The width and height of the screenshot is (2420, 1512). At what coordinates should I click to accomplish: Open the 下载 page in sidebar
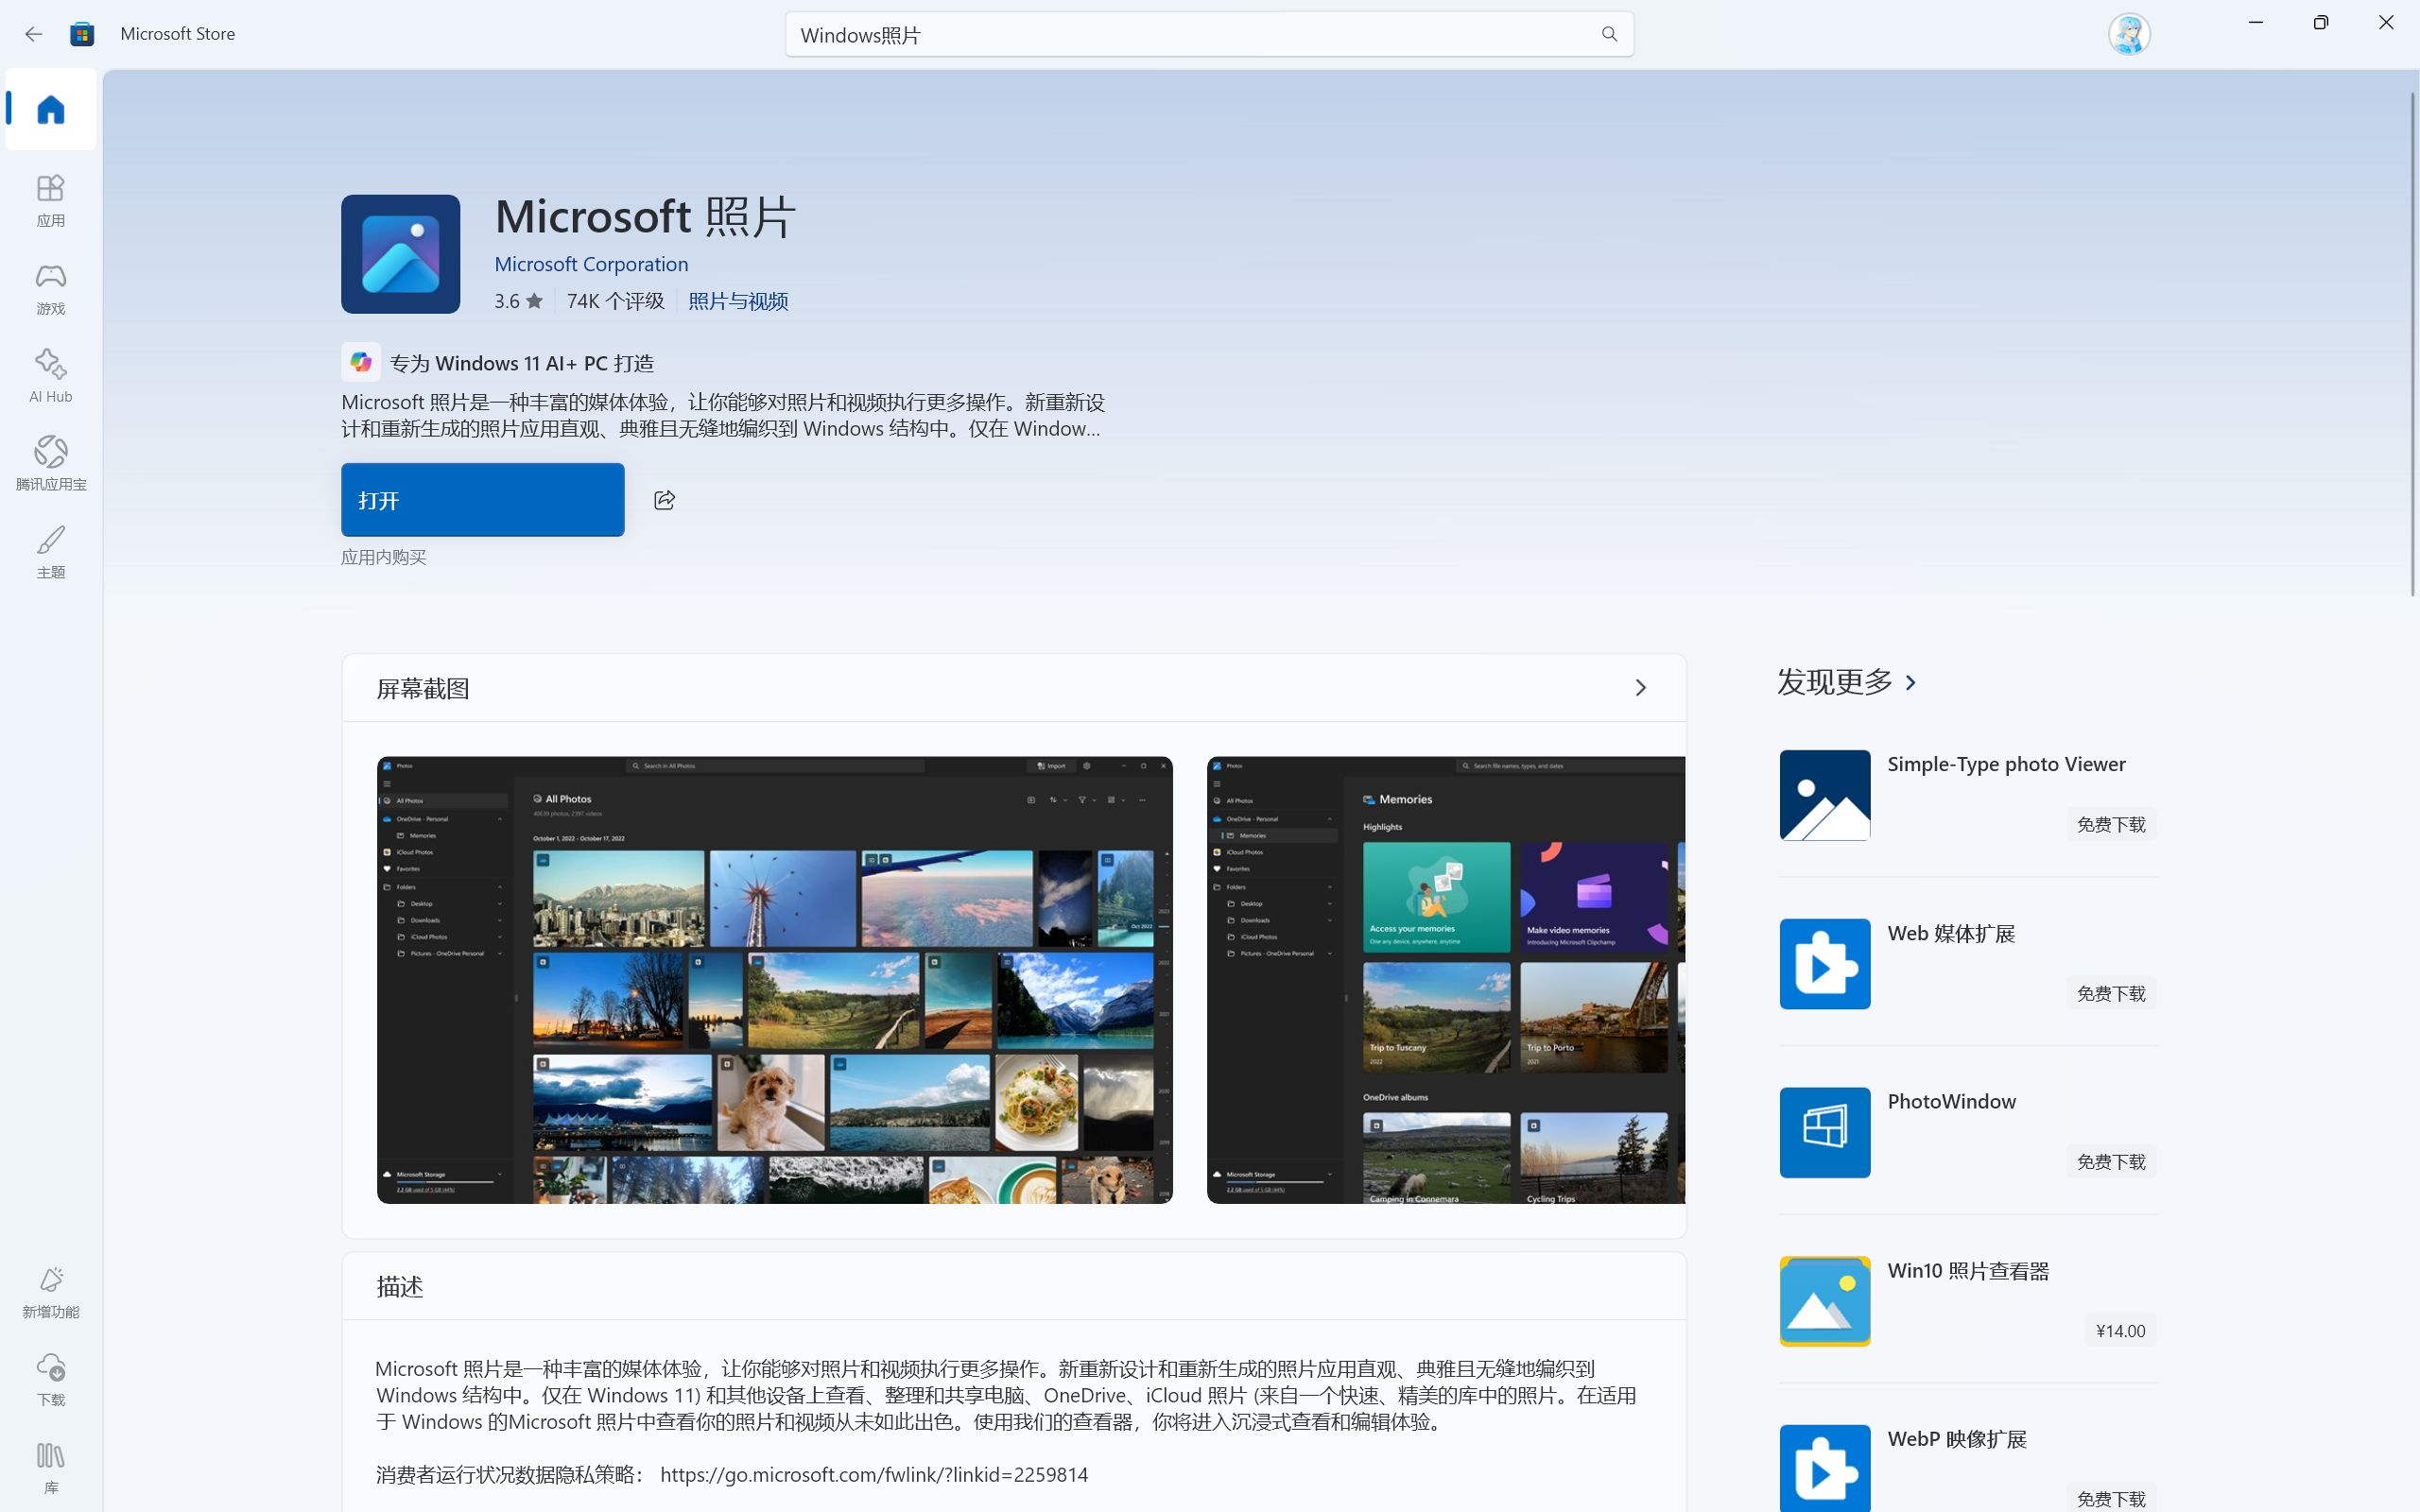click(51, 1380)
